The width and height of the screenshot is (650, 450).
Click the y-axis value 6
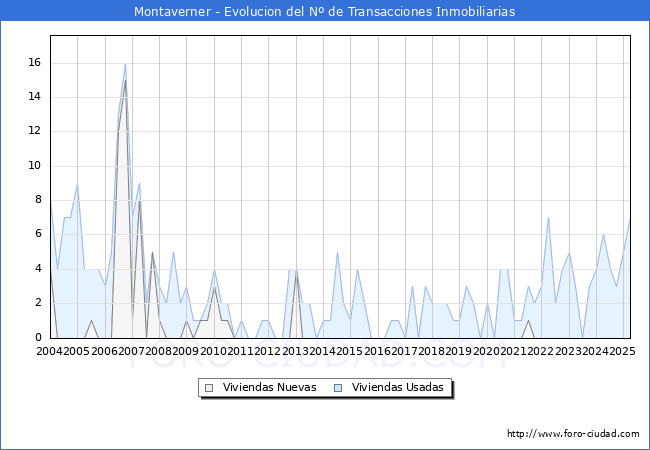click(38, 234)
